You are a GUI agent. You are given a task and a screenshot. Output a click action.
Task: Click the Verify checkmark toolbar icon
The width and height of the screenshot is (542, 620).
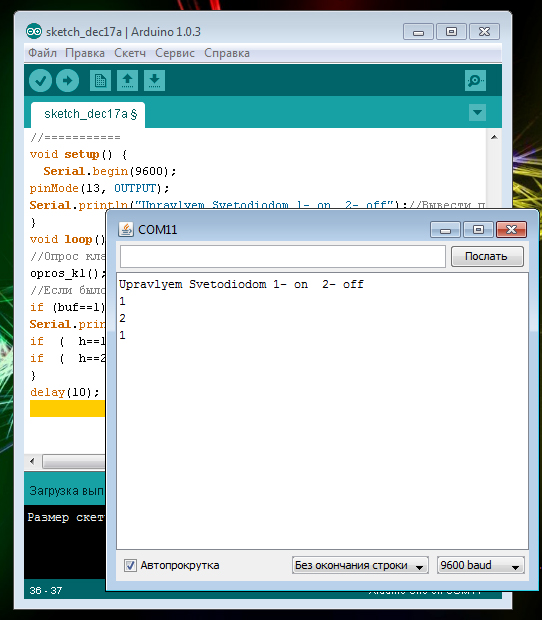coord(40,81)
